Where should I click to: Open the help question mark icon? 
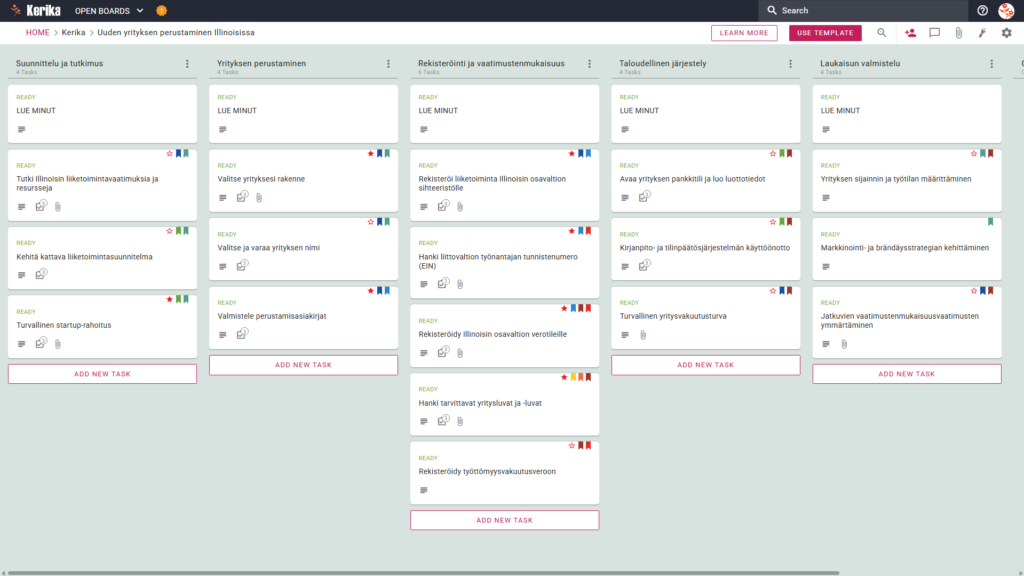pyautogui.click(x=982, y=10)
